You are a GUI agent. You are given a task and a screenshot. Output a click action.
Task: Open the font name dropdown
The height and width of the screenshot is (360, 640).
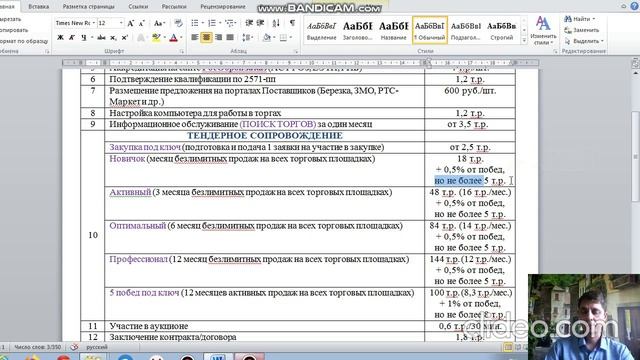(x=94, y=23)
